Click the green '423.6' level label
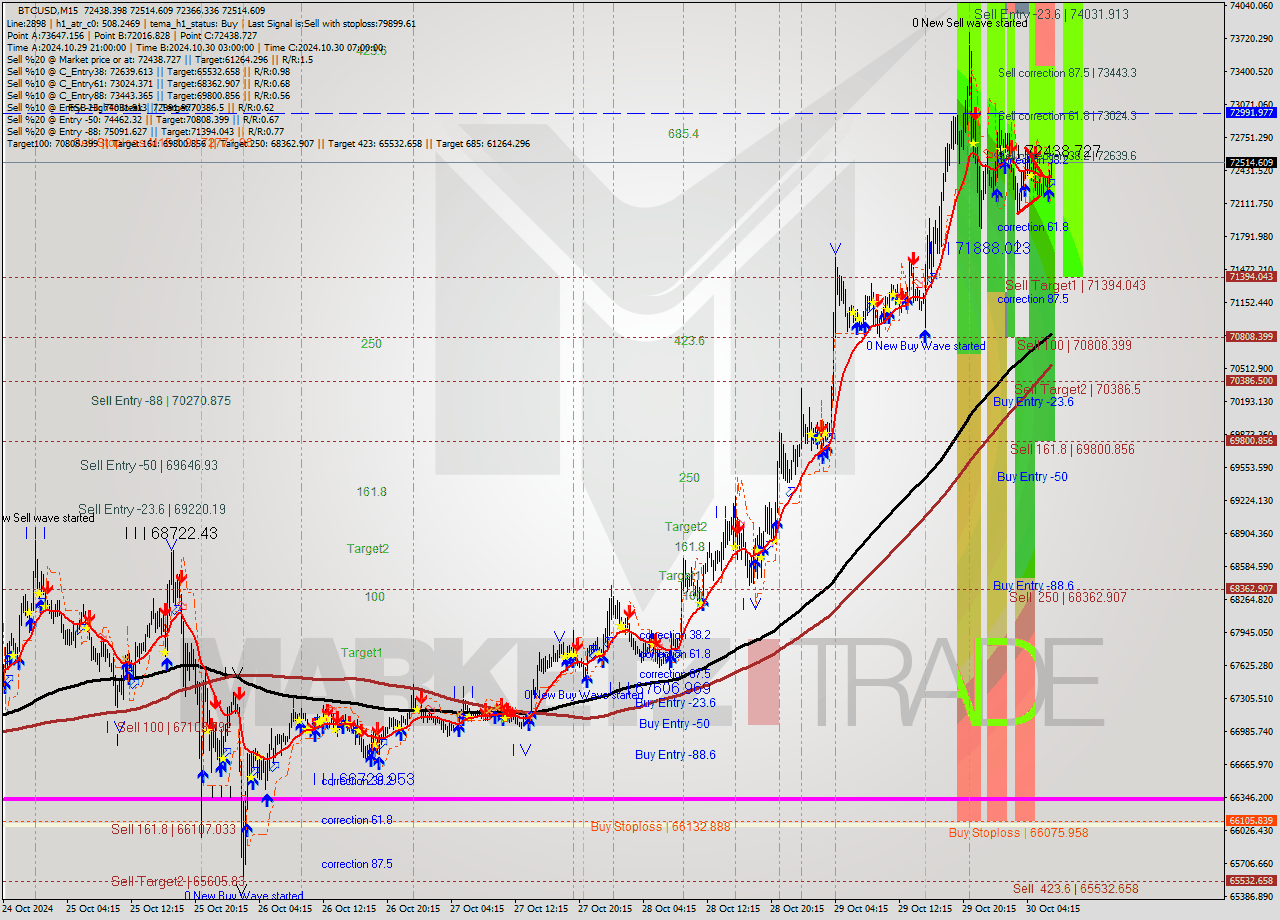Viewport: 1280px width, 920px height. click(689, 341)
